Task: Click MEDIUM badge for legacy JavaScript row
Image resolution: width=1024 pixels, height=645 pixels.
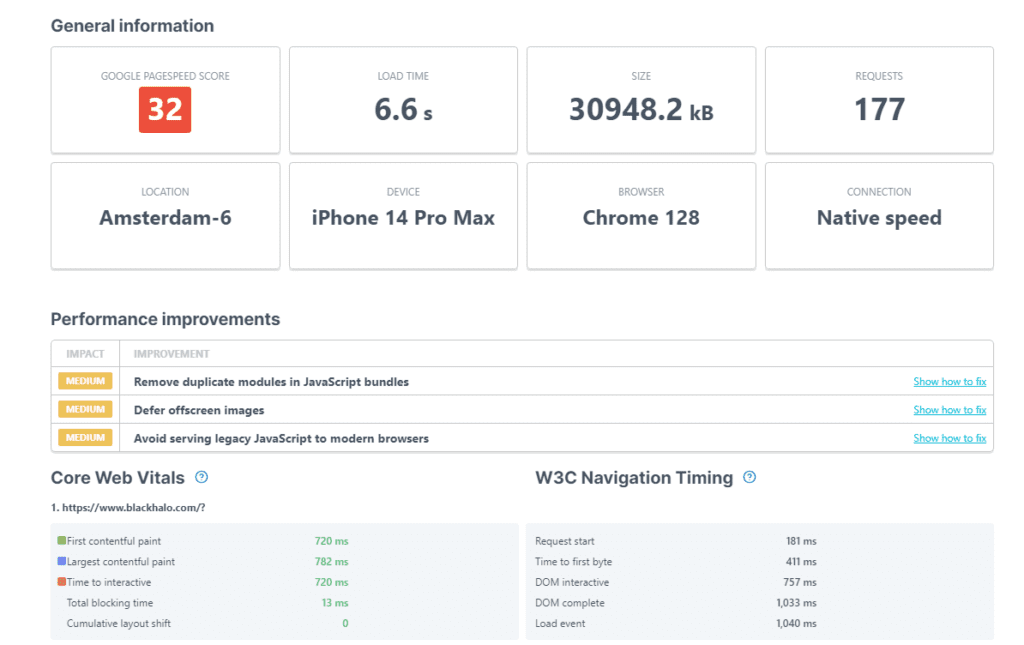Action: (x=84, y=437)
